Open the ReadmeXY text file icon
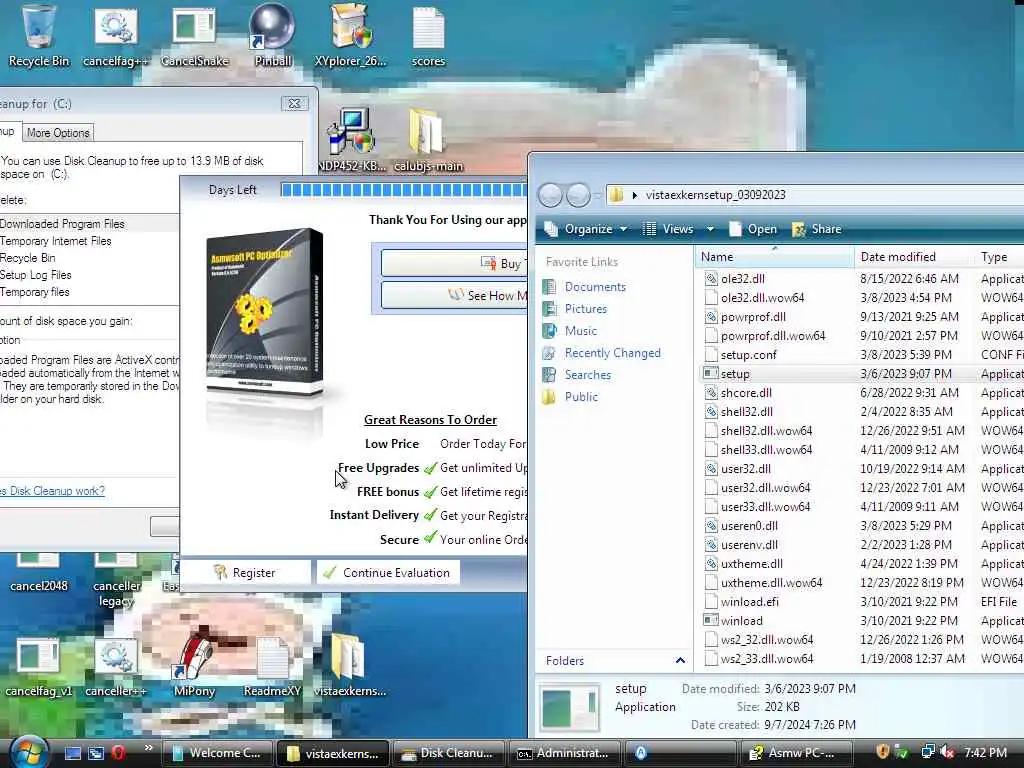This screenshot has height=768, width=1024. pyautogui.click(x=272, y=666)
